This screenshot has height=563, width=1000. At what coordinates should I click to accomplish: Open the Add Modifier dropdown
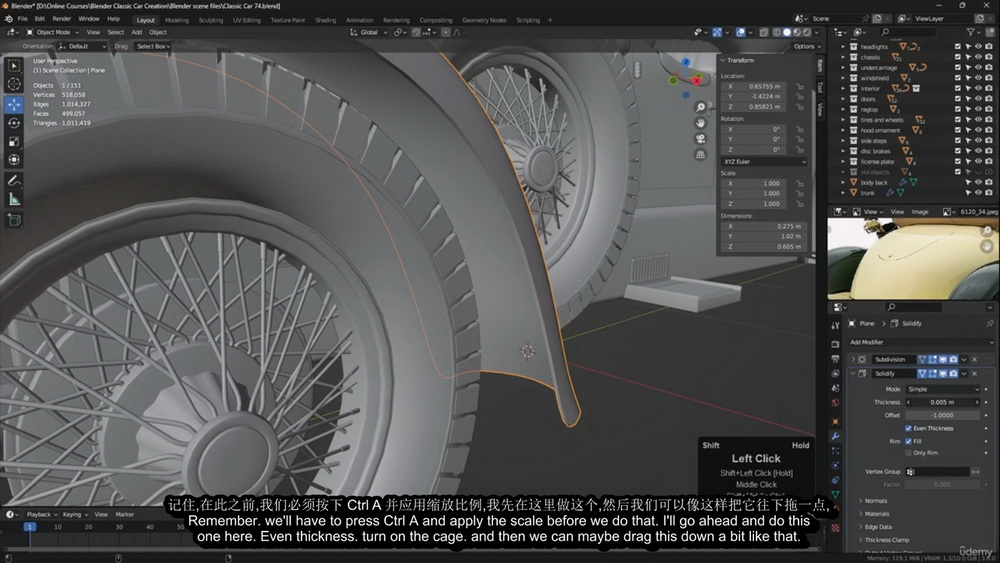(x=921, y=342)
